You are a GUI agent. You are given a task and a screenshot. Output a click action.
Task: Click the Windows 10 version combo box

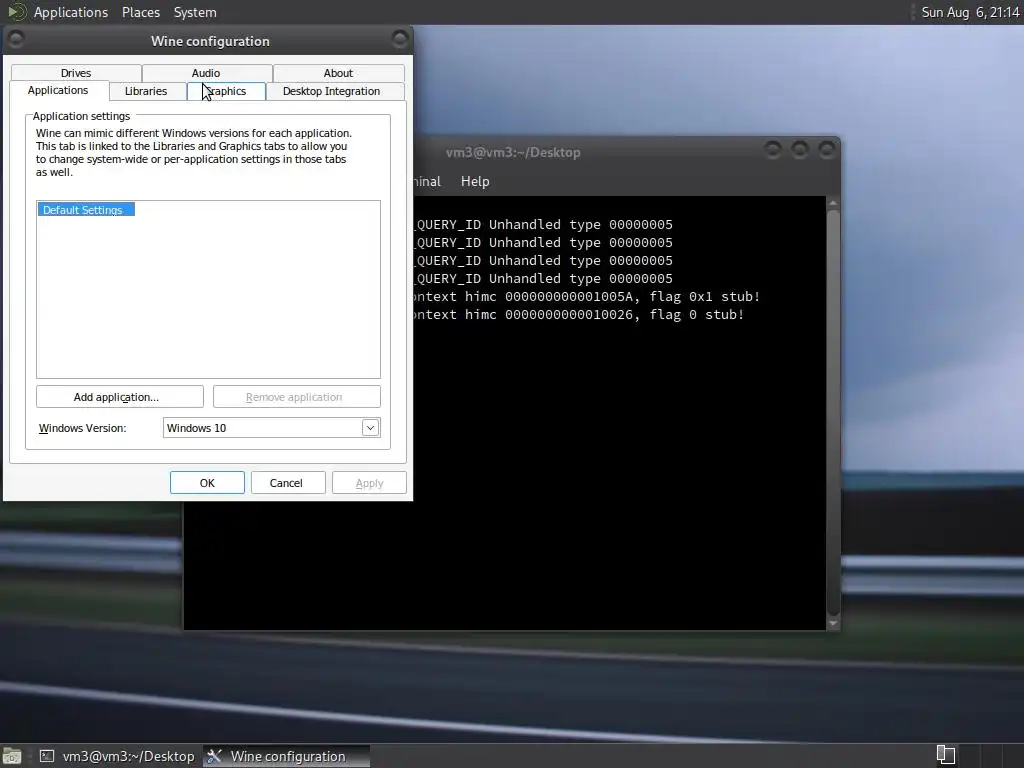272,428
